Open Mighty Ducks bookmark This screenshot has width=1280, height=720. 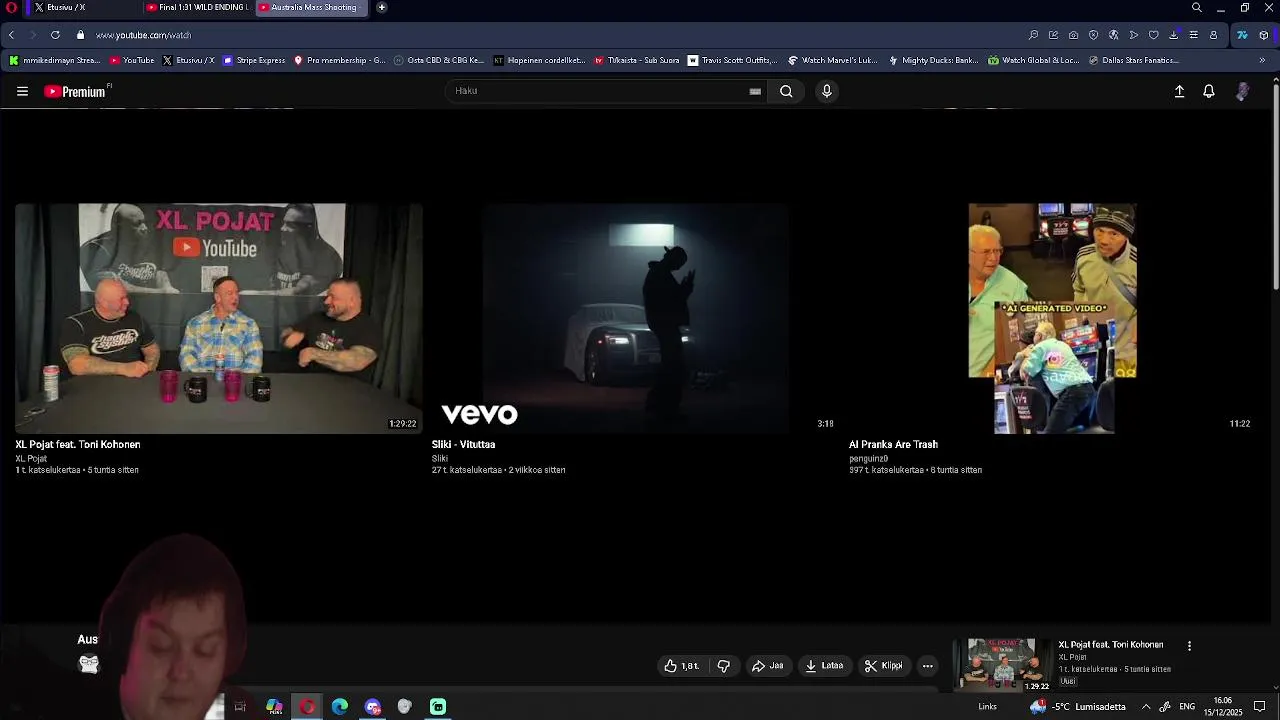click(933, 60)
